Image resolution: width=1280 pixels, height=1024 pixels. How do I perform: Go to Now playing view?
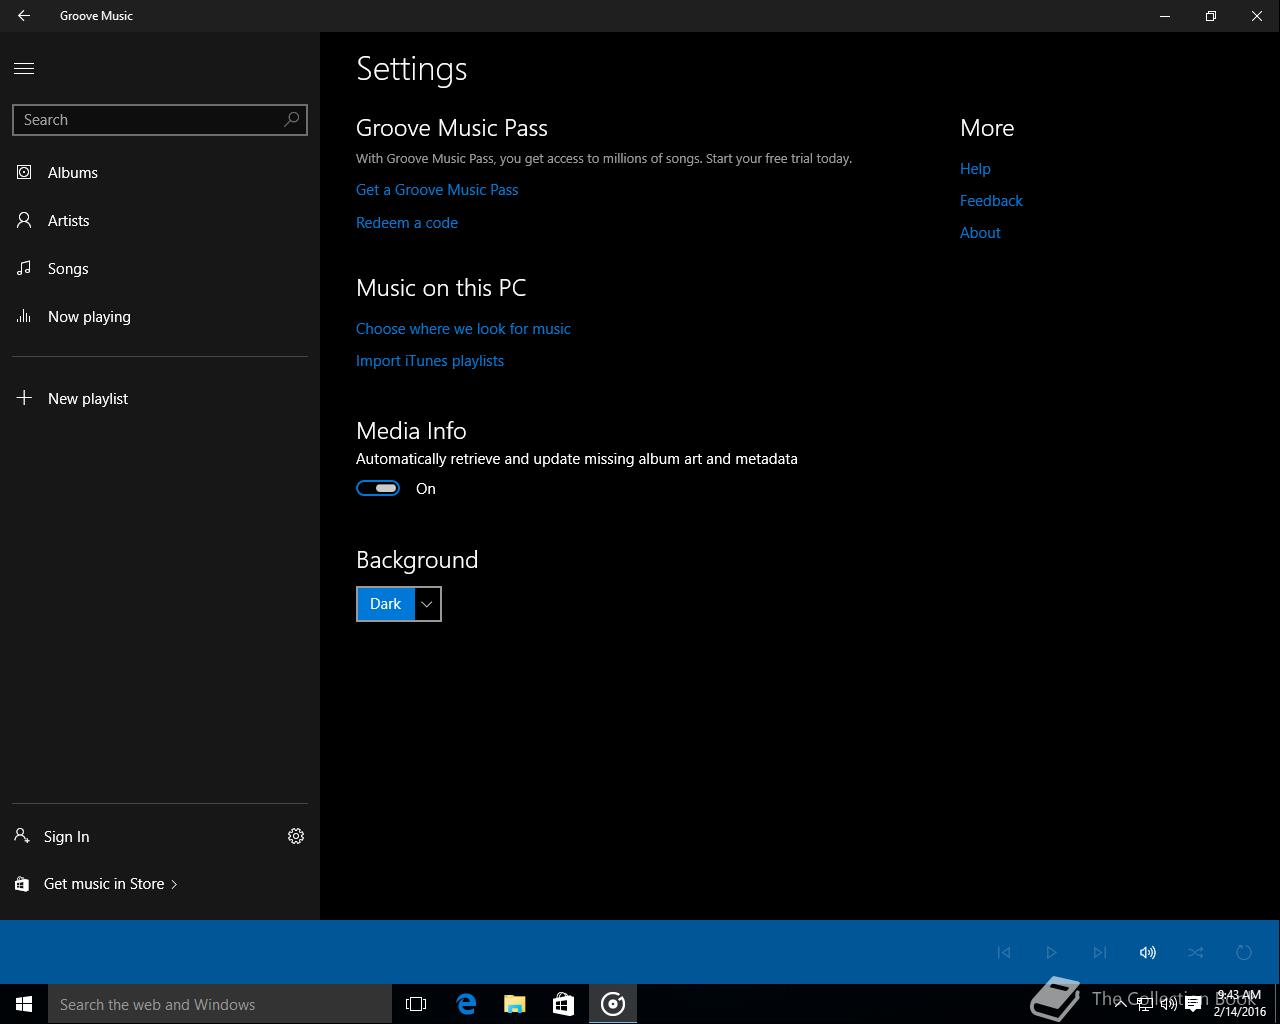(160, 316)
